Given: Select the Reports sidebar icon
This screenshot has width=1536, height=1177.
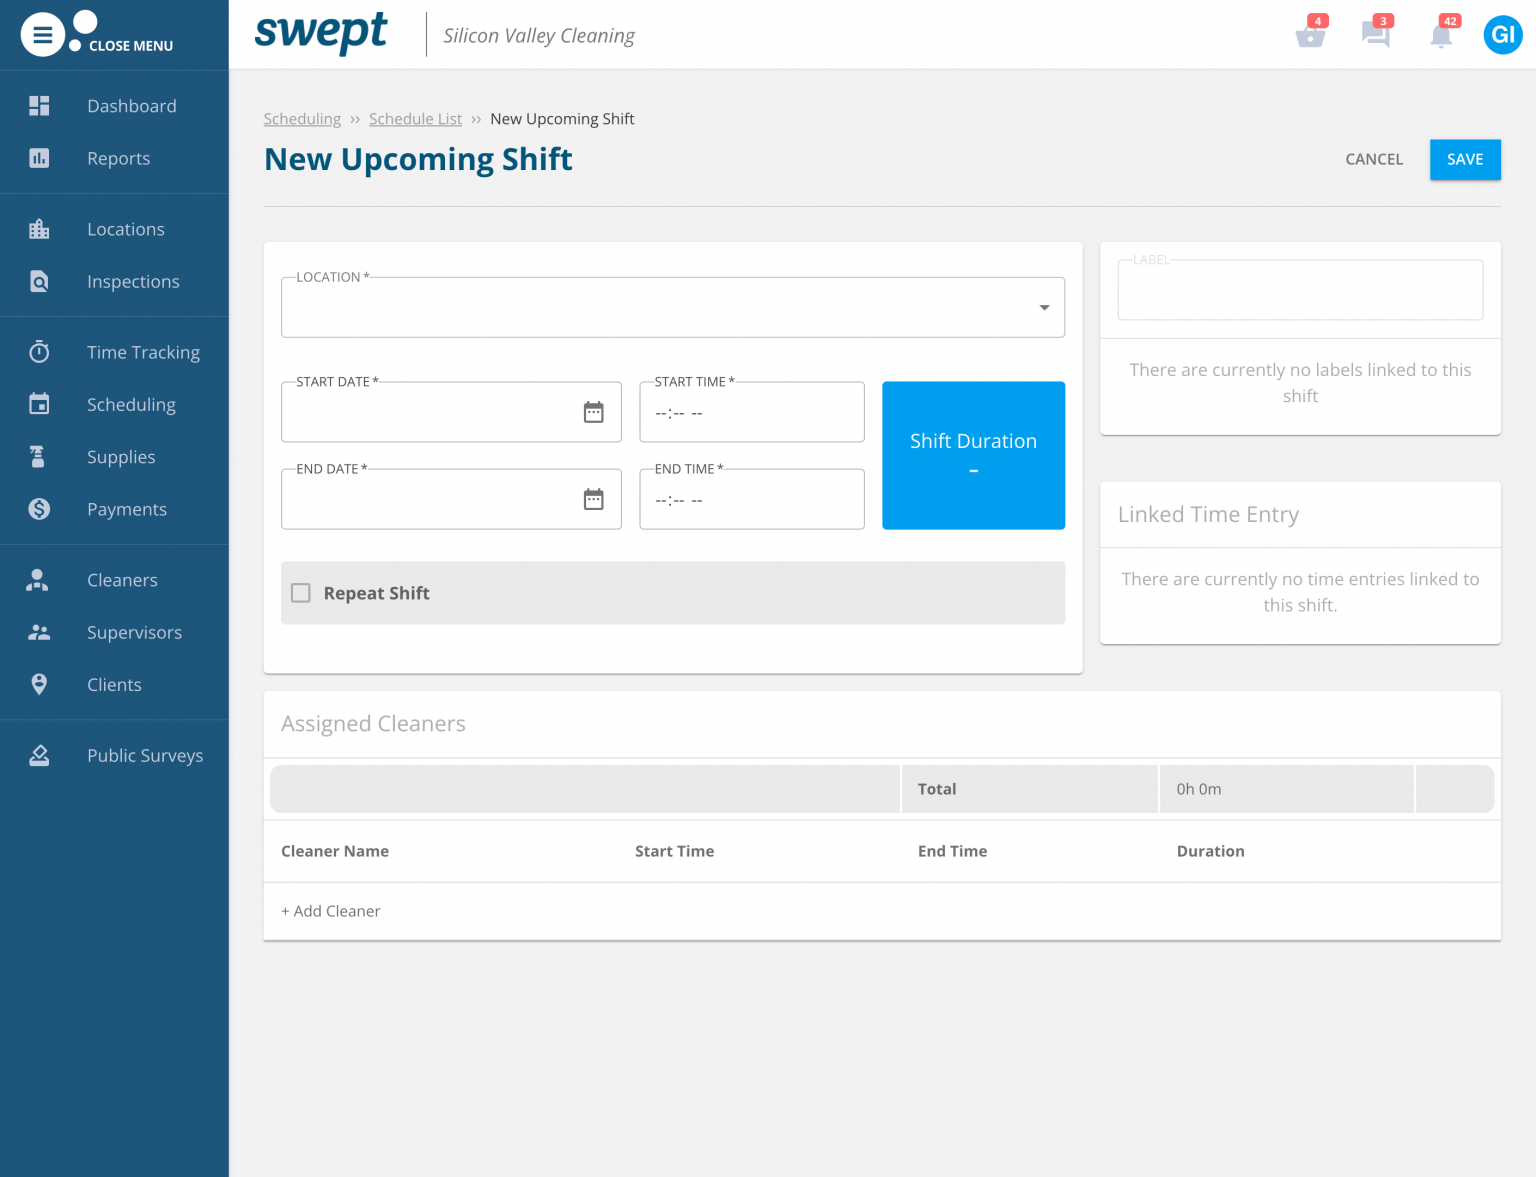Looking at the screenshot, I should coord(39,158).
